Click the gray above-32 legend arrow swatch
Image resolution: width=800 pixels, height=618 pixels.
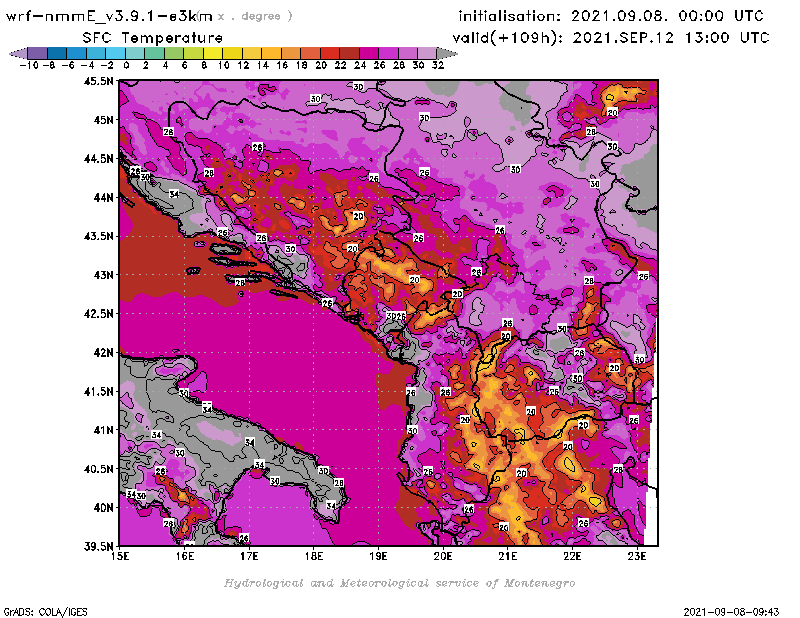tap(447, 53)
